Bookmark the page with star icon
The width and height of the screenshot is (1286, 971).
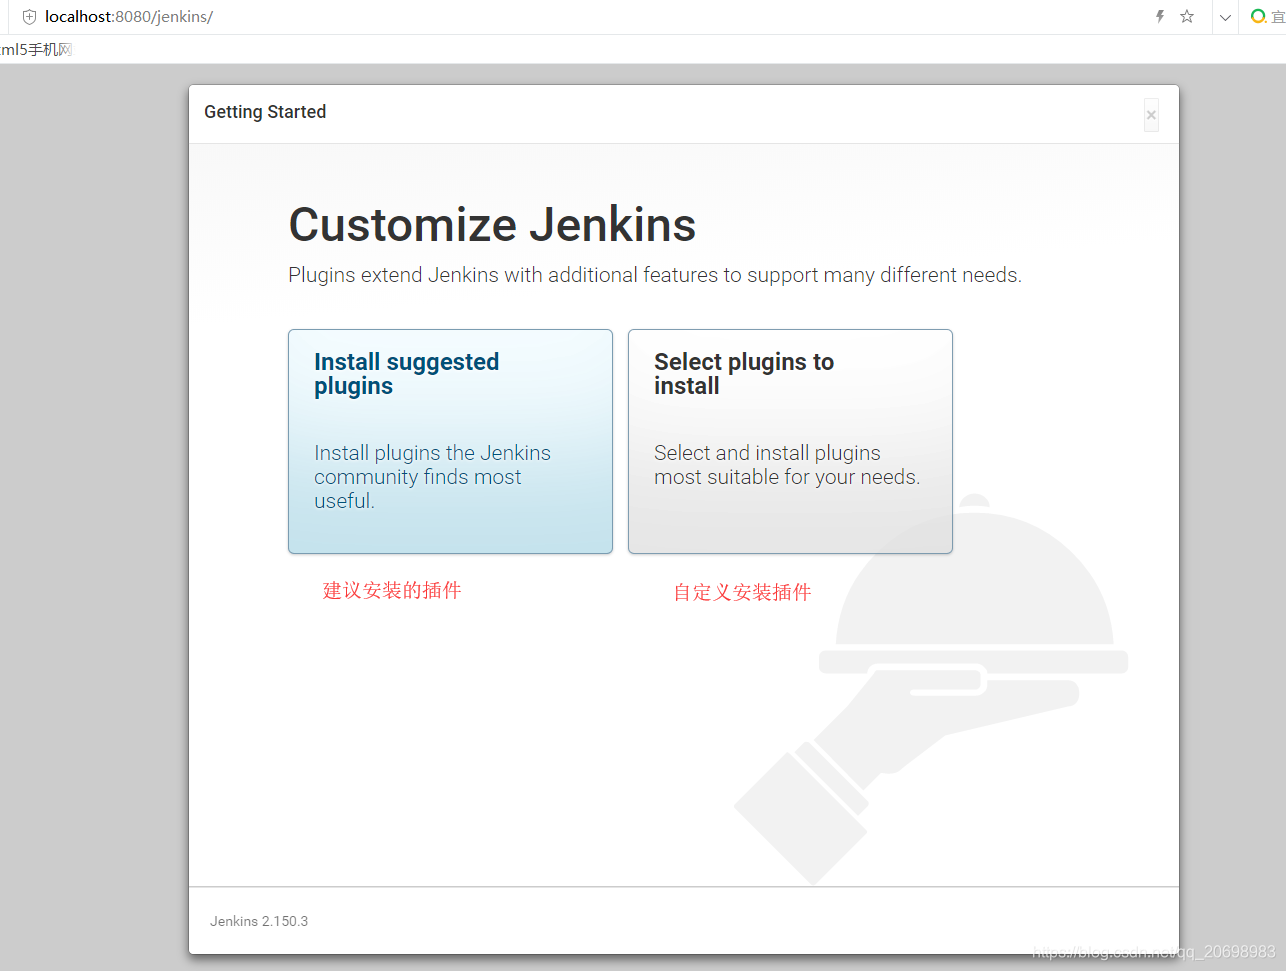click(1187, 16)
